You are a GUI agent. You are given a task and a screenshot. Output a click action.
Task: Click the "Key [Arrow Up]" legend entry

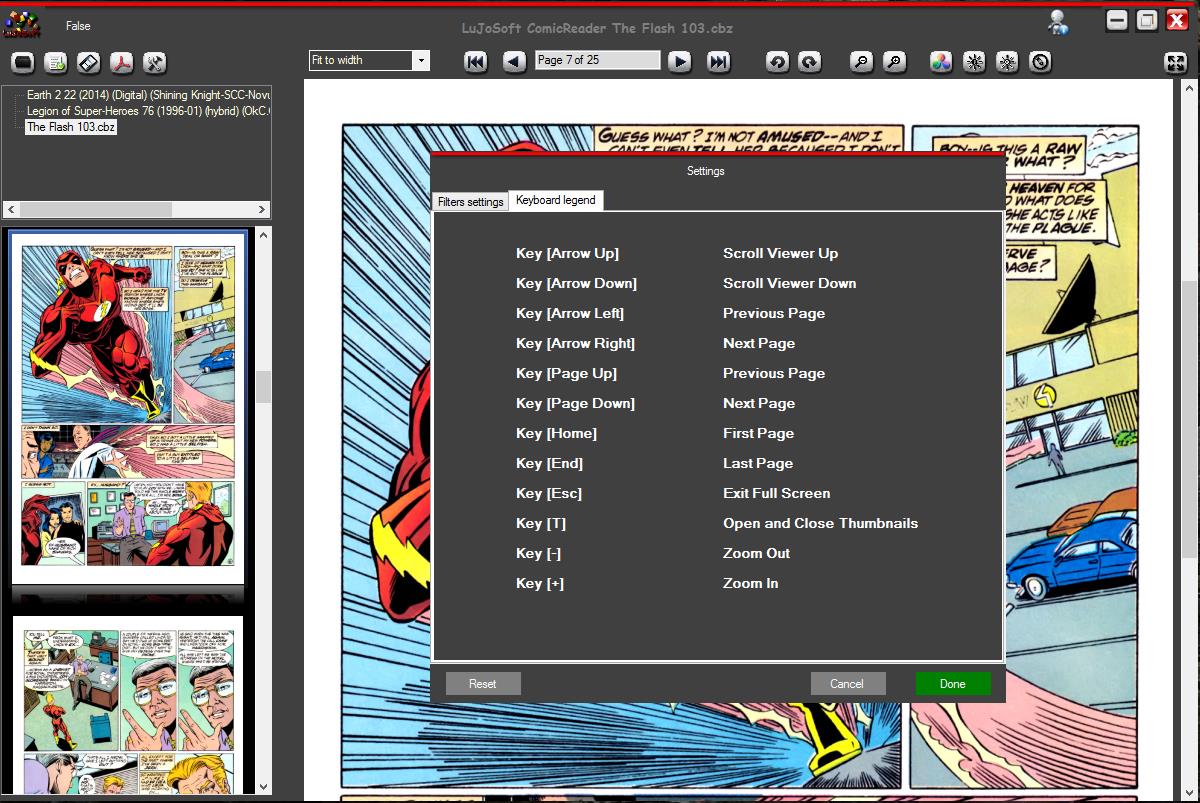tap(567, 253)
